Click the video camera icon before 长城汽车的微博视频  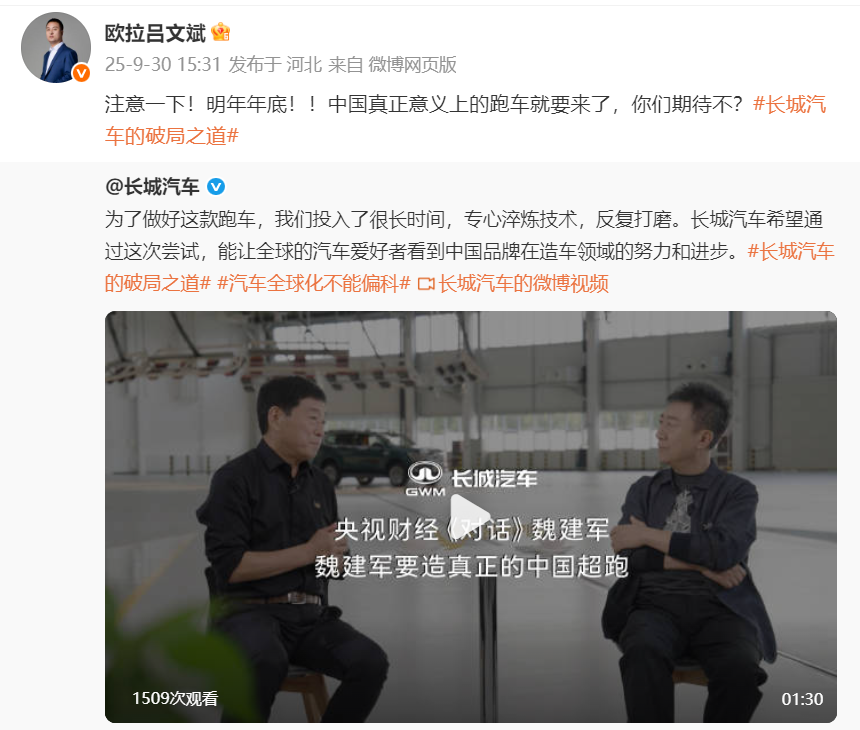pos(426,284)
